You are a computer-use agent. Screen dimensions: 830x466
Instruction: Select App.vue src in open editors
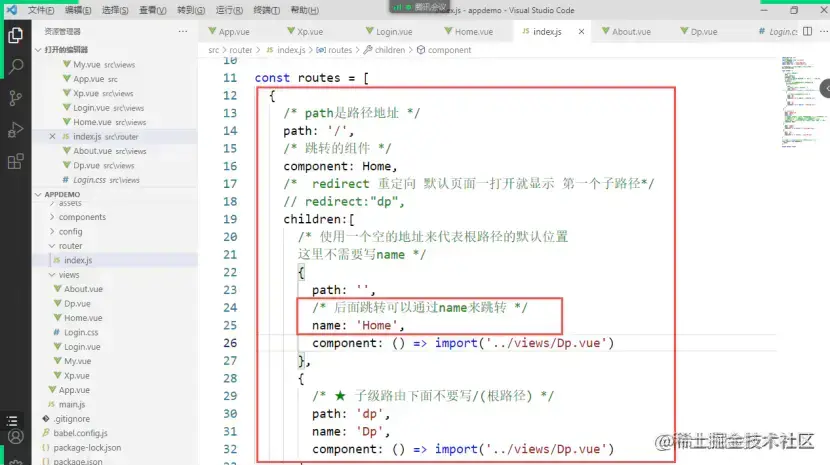[95, 79]
